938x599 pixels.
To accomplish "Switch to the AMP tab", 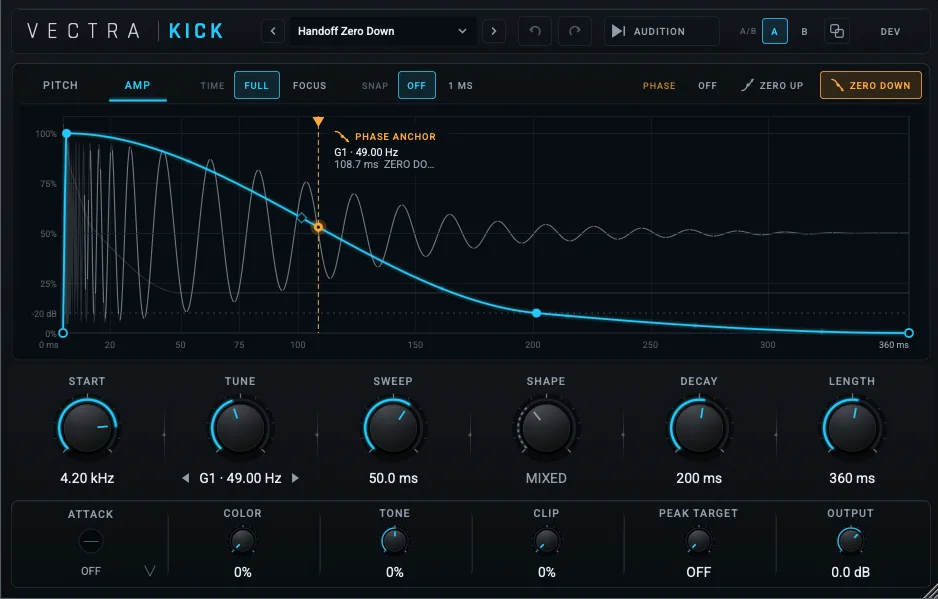I will (138, 85).
